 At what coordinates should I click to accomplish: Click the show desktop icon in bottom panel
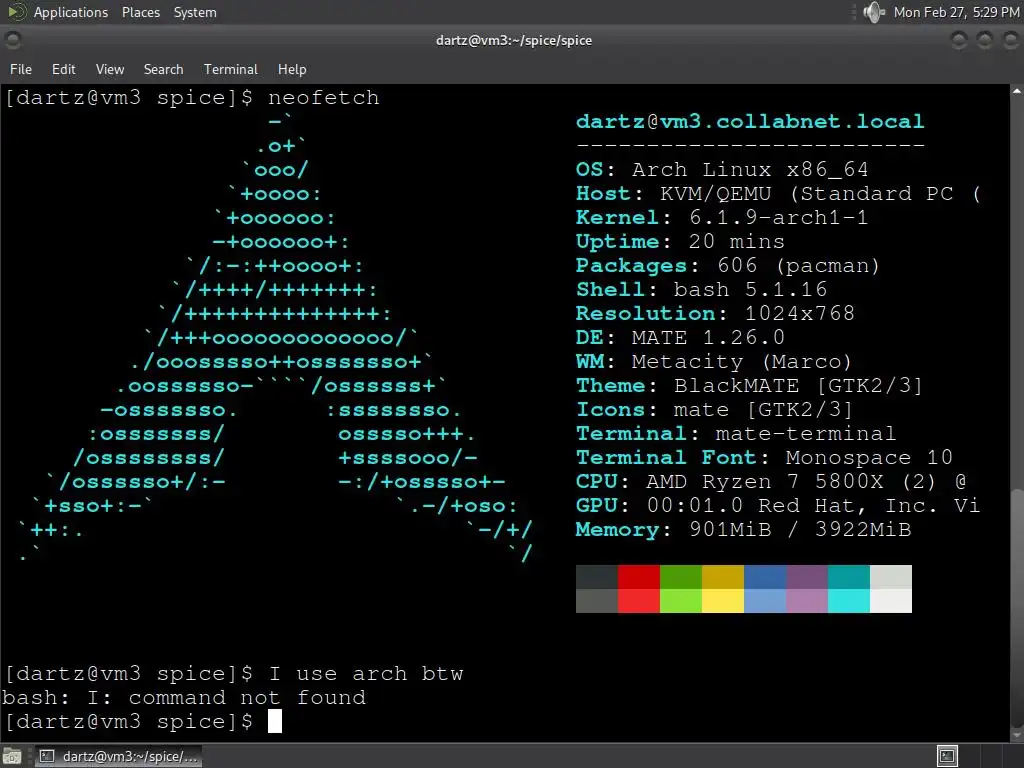pyautogui.click(x=12, y=756)
